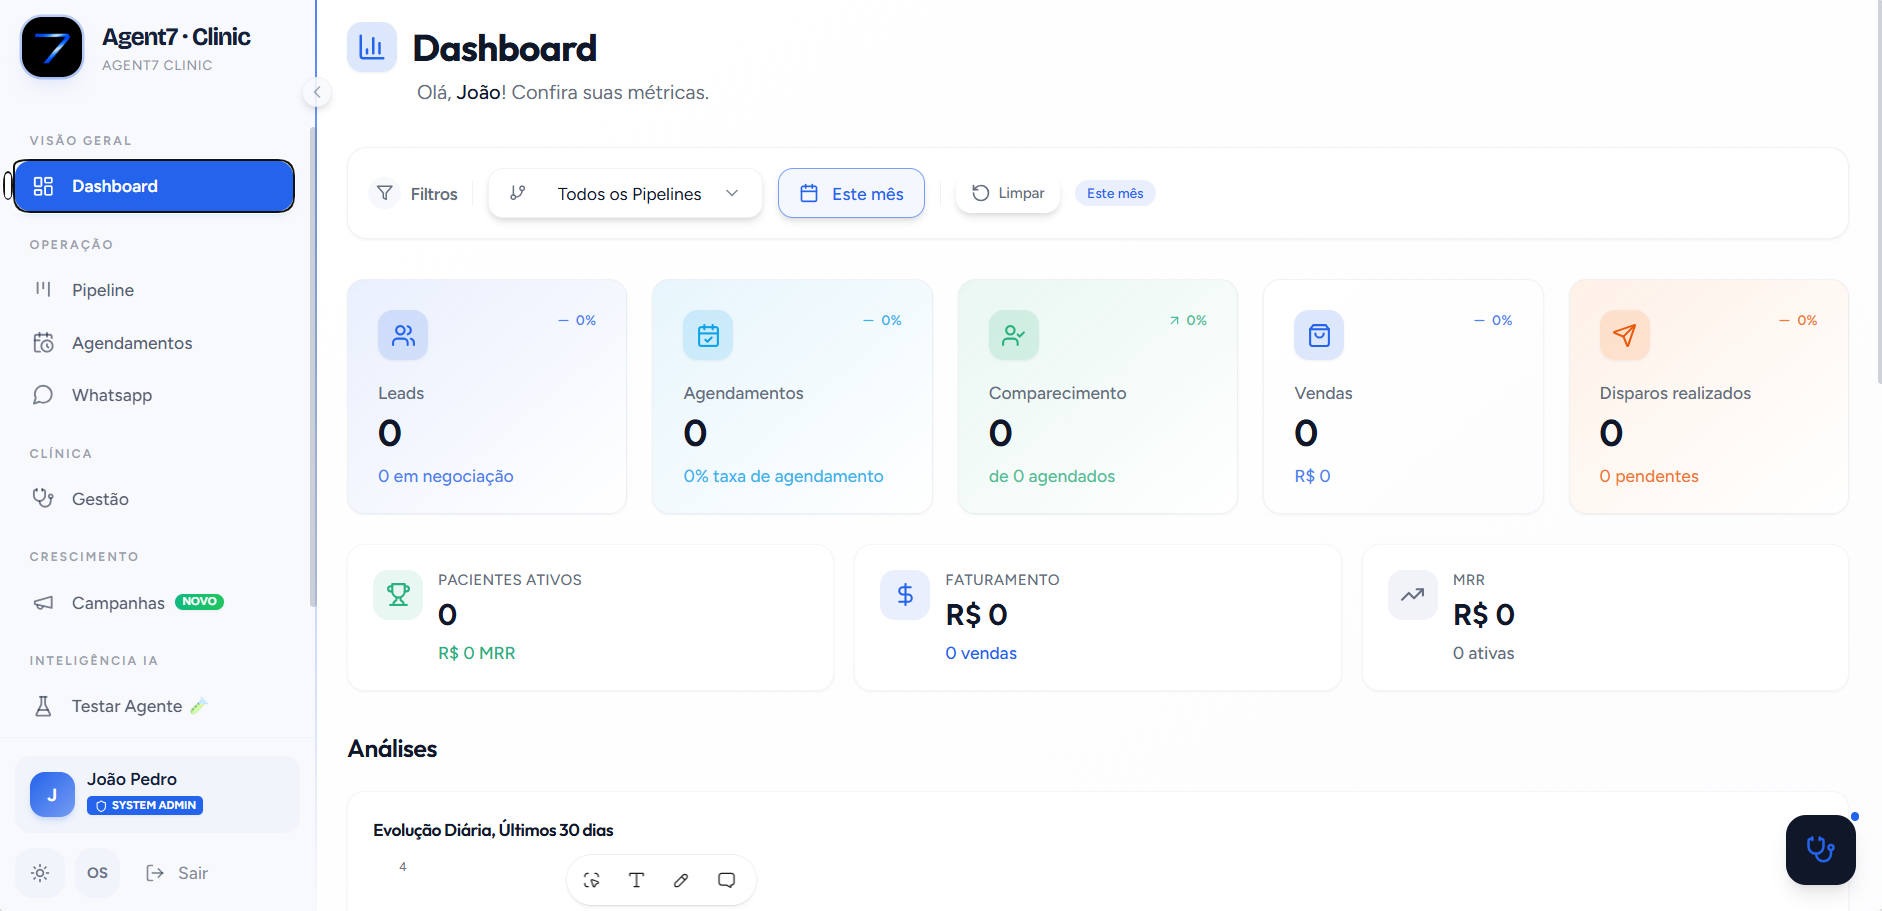This screenshot has width=1882, height=911.
Task: Click Sair to log out
Action: [177, 873]
